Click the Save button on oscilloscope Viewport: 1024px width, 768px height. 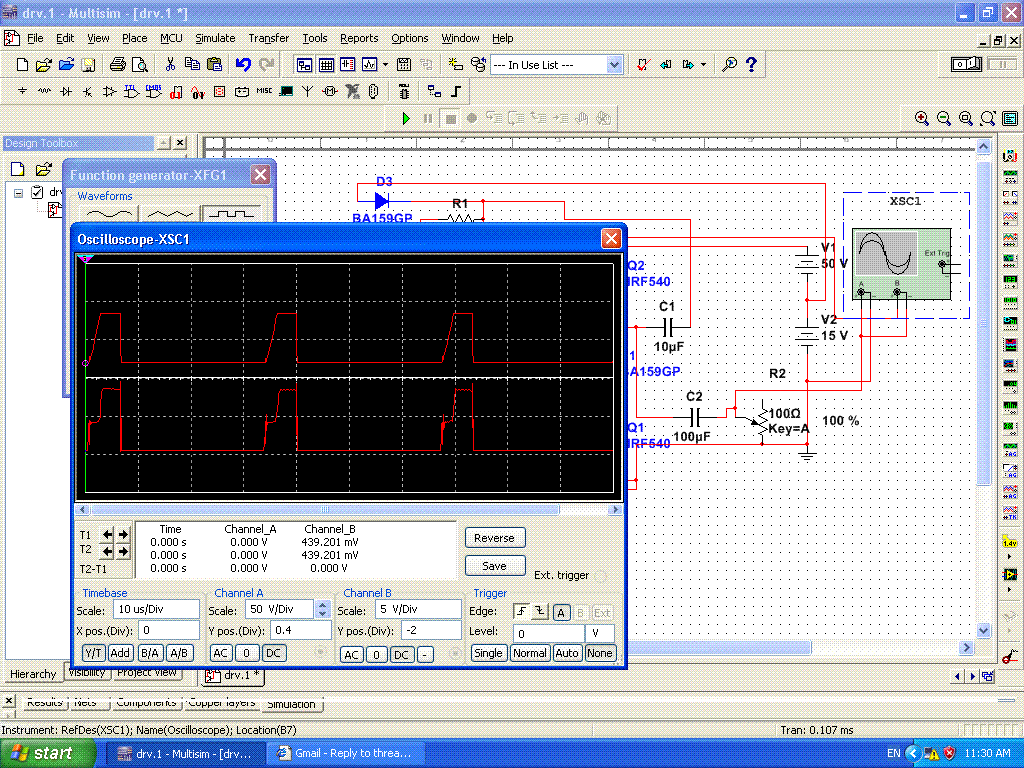(494, 566)
